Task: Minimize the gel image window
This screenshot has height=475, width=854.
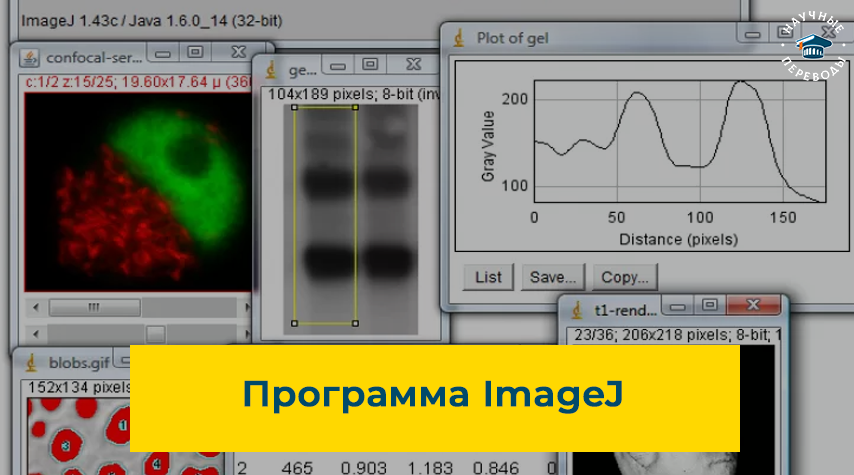Action: tap(338, 66)
